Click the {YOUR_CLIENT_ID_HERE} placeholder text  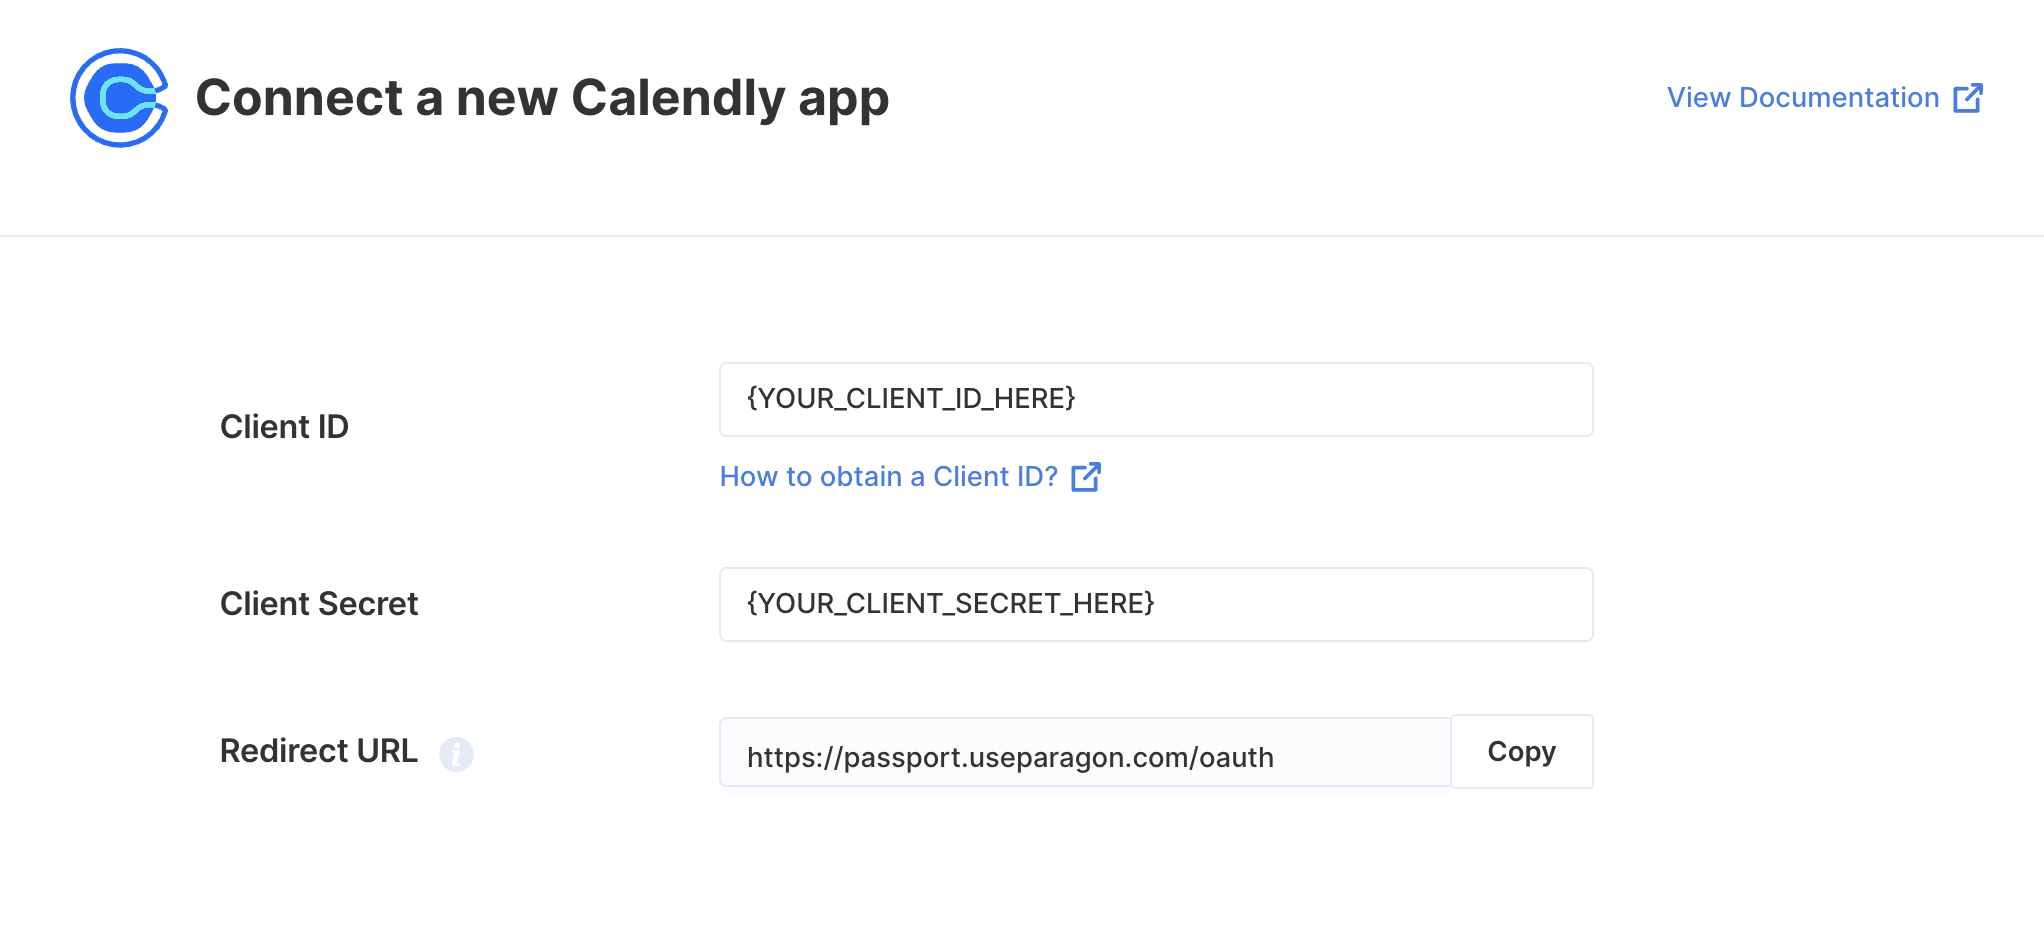pyautogui.click(x=911, y=398)
